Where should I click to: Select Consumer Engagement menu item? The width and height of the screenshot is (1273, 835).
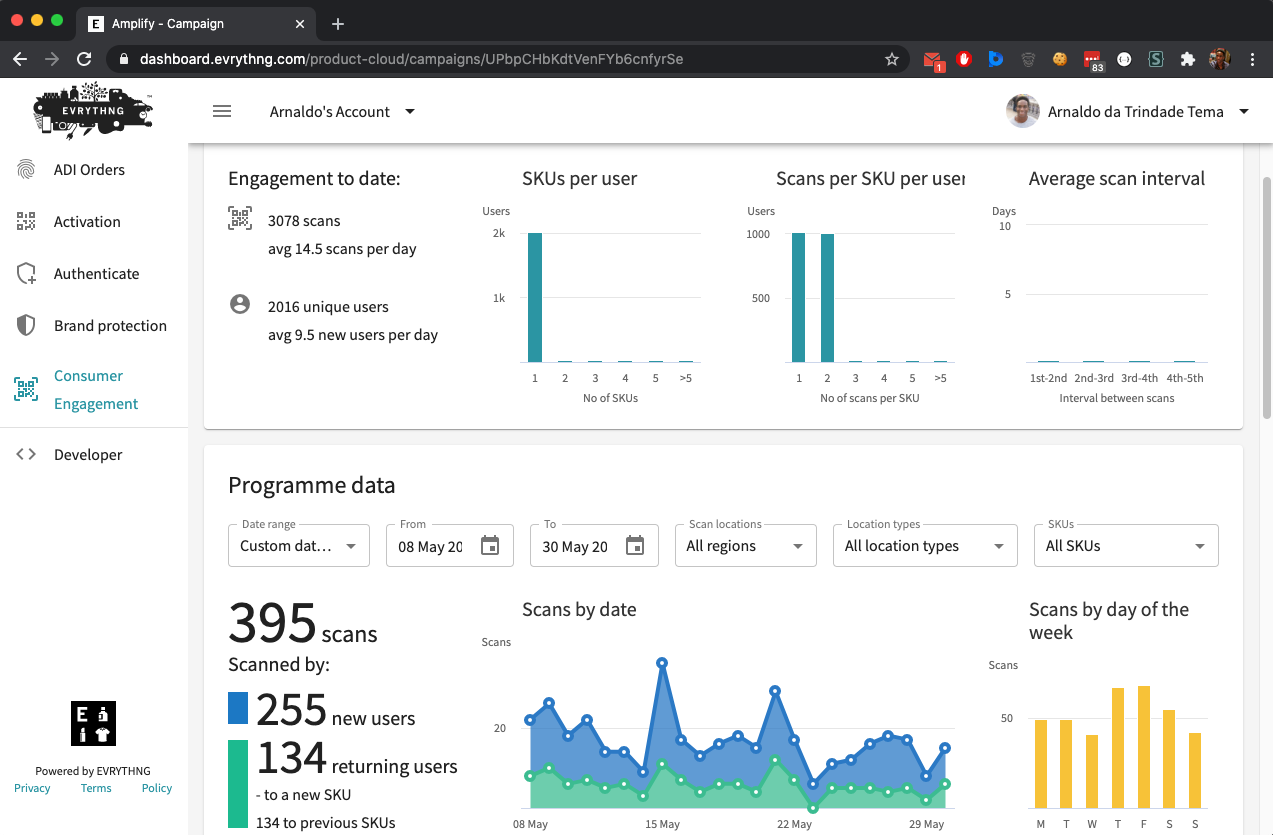(x=96, y=390)
